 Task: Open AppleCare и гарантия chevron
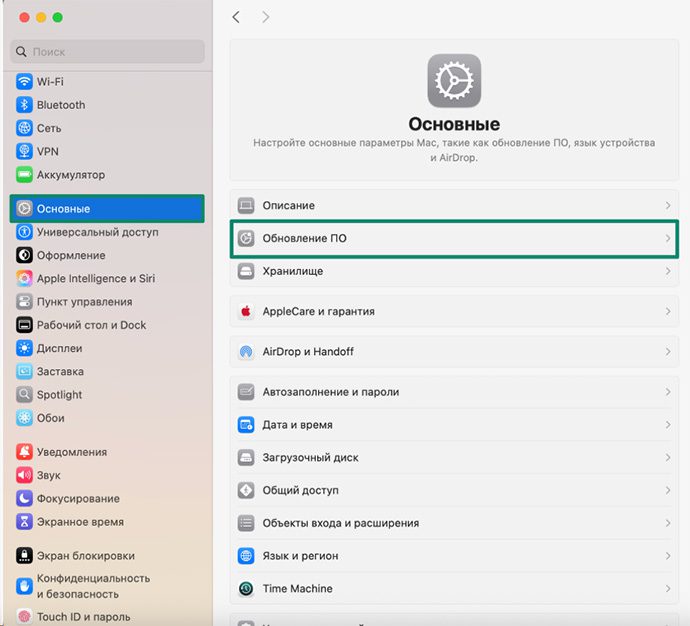[668, 311]
